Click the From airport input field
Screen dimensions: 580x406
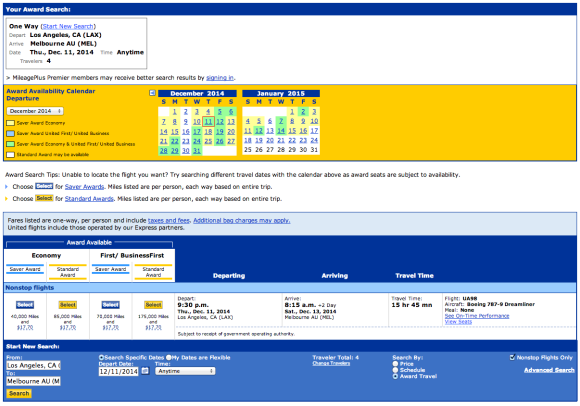(x=33, y=365)
